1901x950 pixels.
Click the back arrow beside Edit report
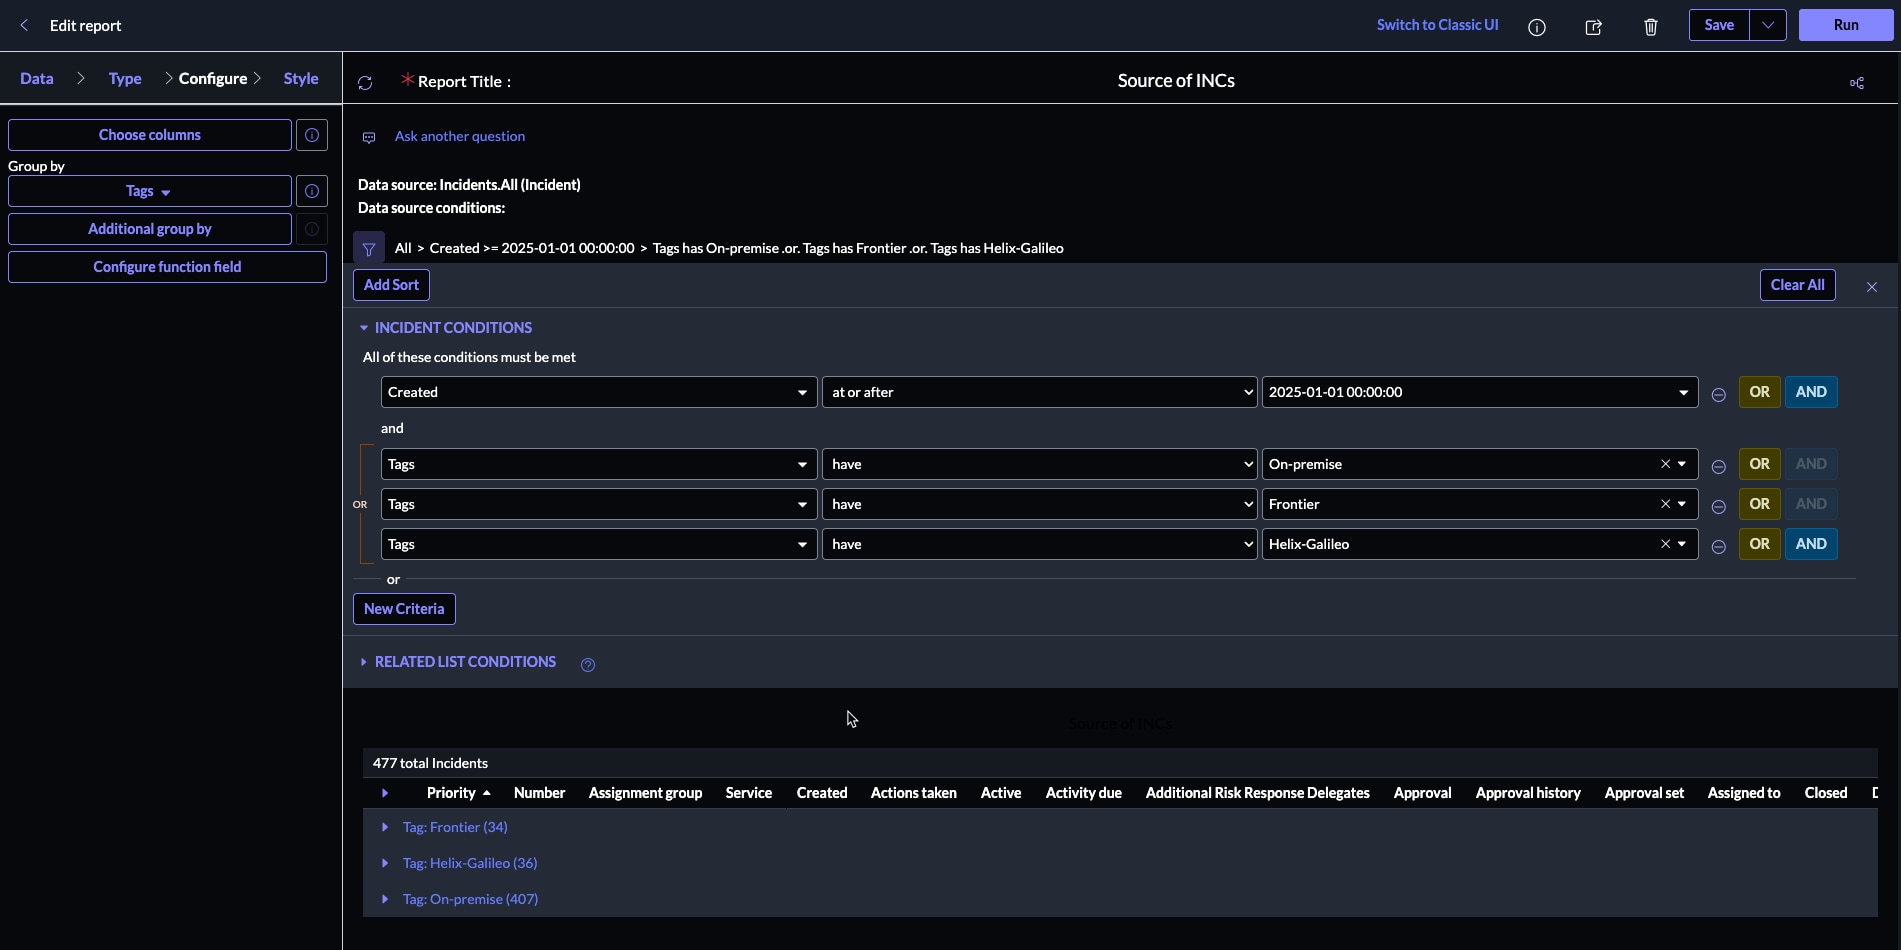[x=24, y=26]
